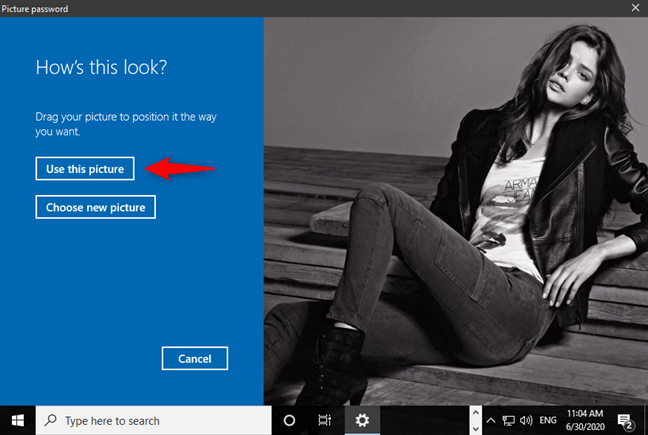Open the Windows Start menu
Image resolution: width=648 pixels, height=435 pixels.
coord(17,421)
